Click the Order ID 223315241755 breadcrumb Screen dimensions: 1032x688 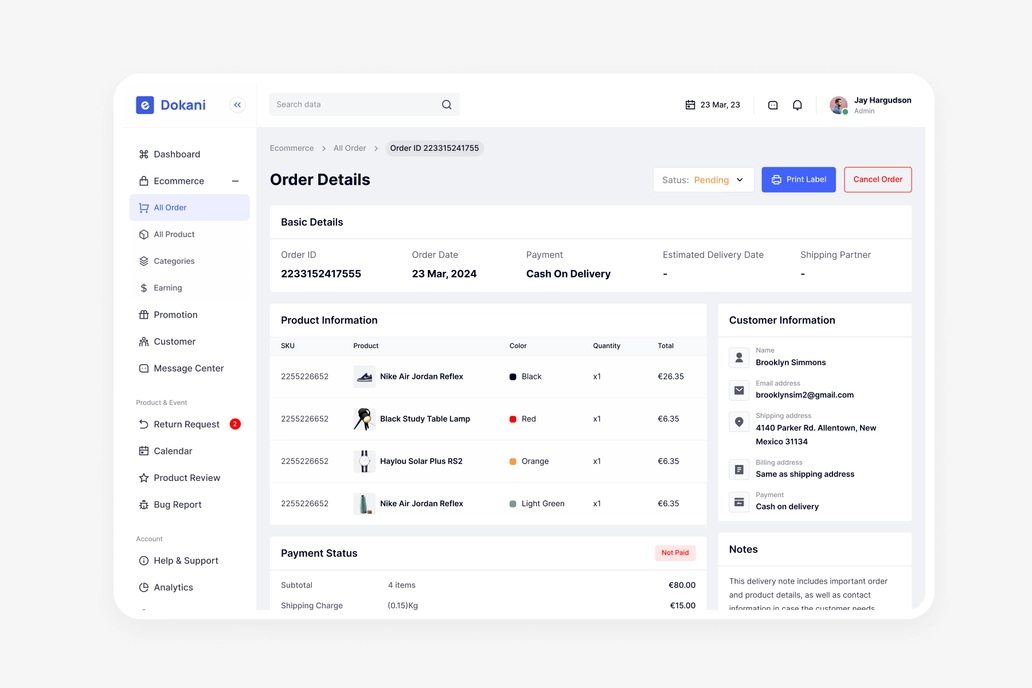tap(434, 148)
